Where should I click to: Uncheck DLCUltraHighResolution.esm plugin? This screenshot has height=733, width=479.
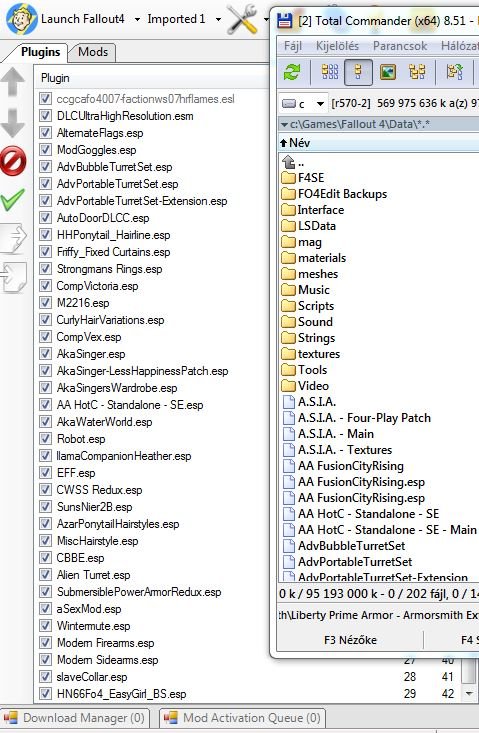(x=45, y=116)
